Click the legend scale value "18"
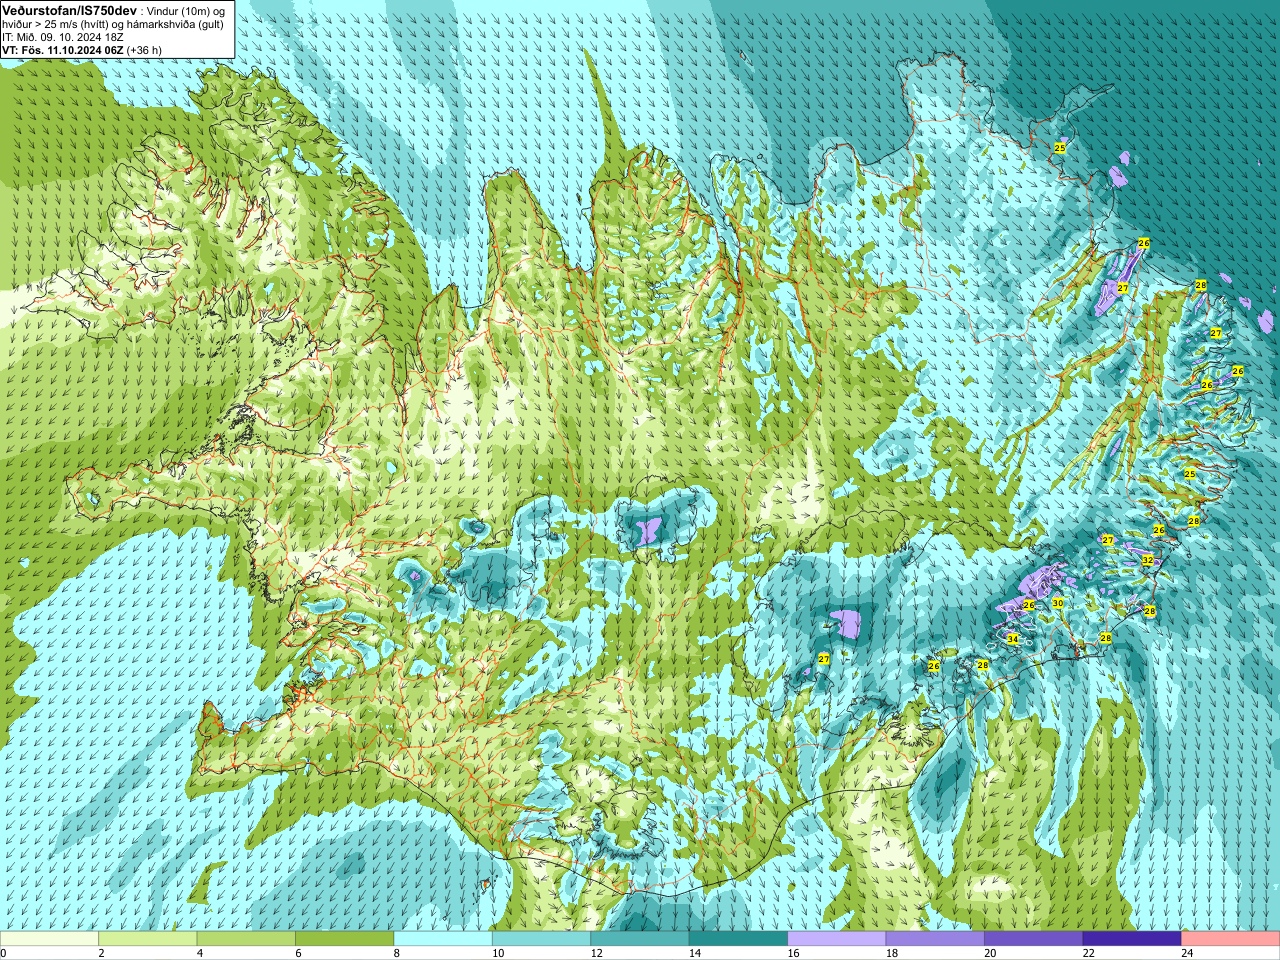This screenshot has width=1280, height=960. pyautogui.click(x=891, y=953)
